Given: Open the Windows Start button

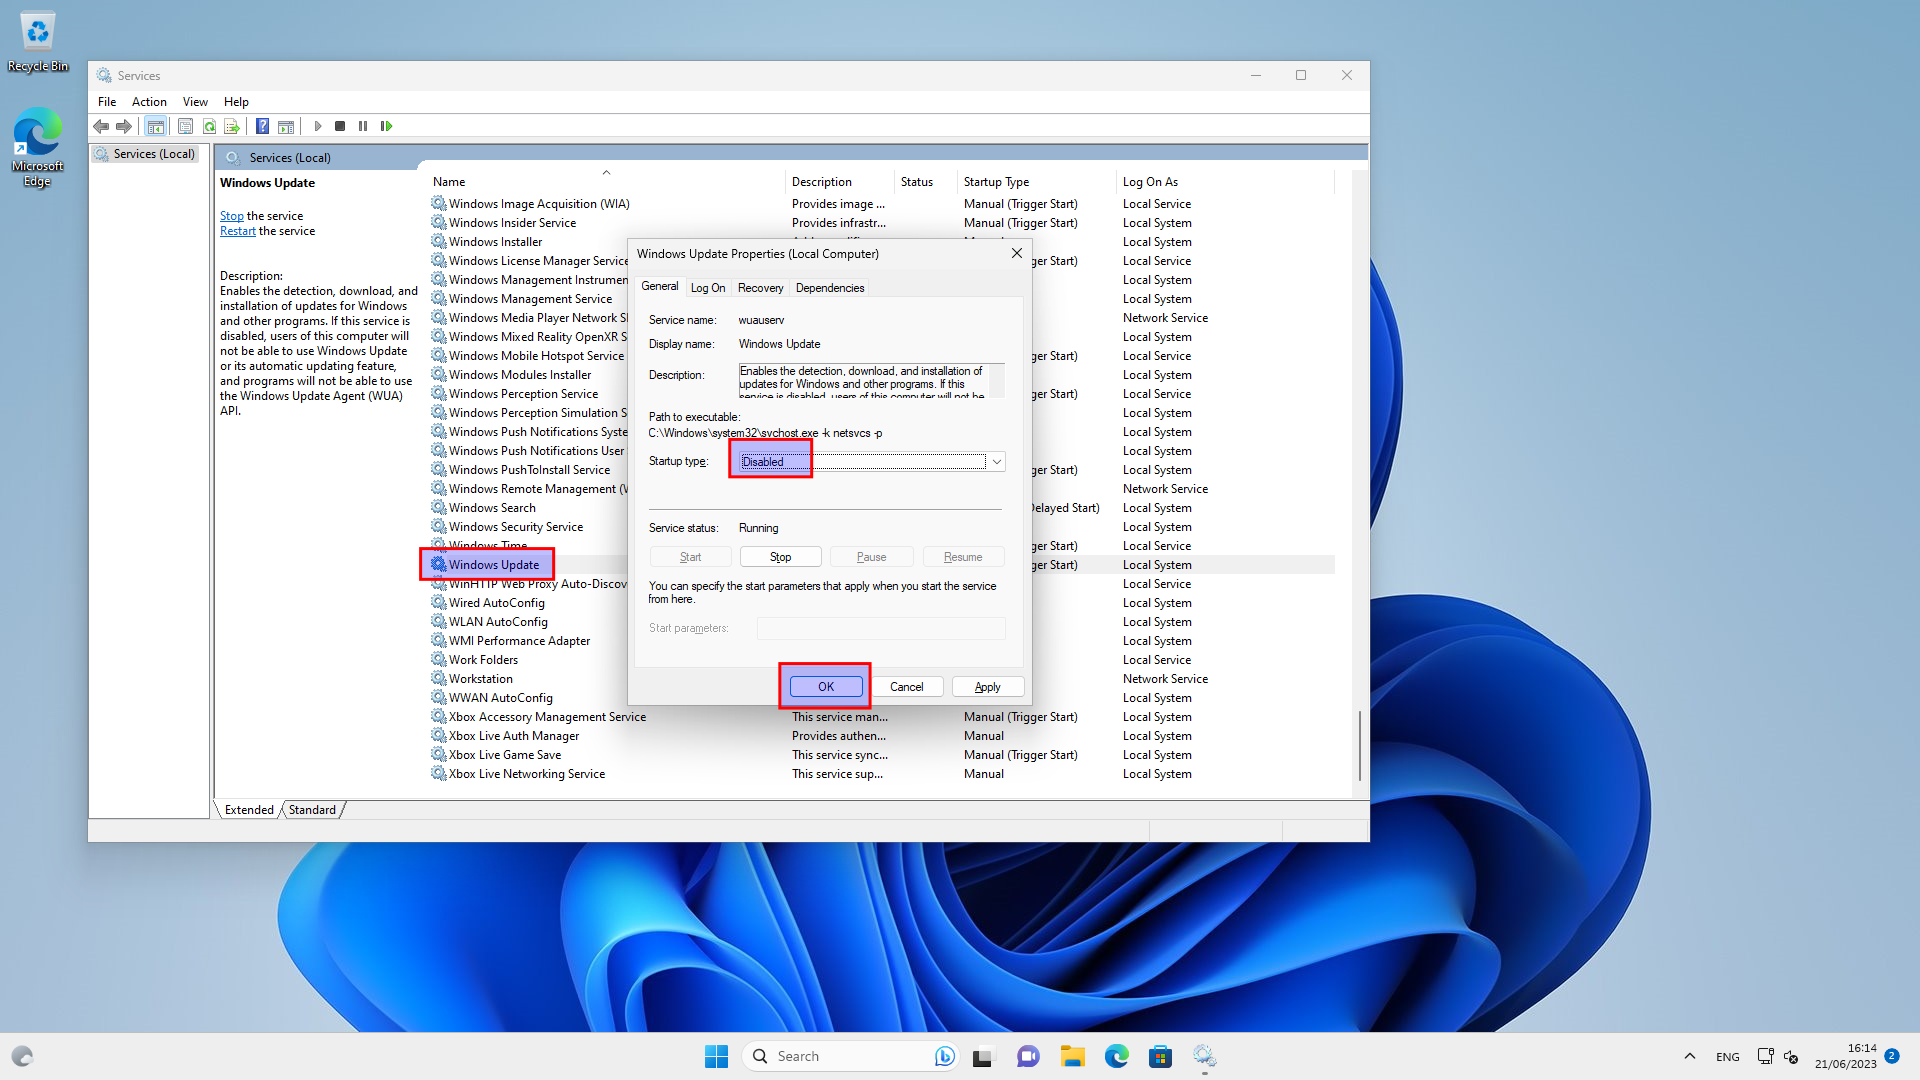Looking at the screenshot, I should [717, 1056].
